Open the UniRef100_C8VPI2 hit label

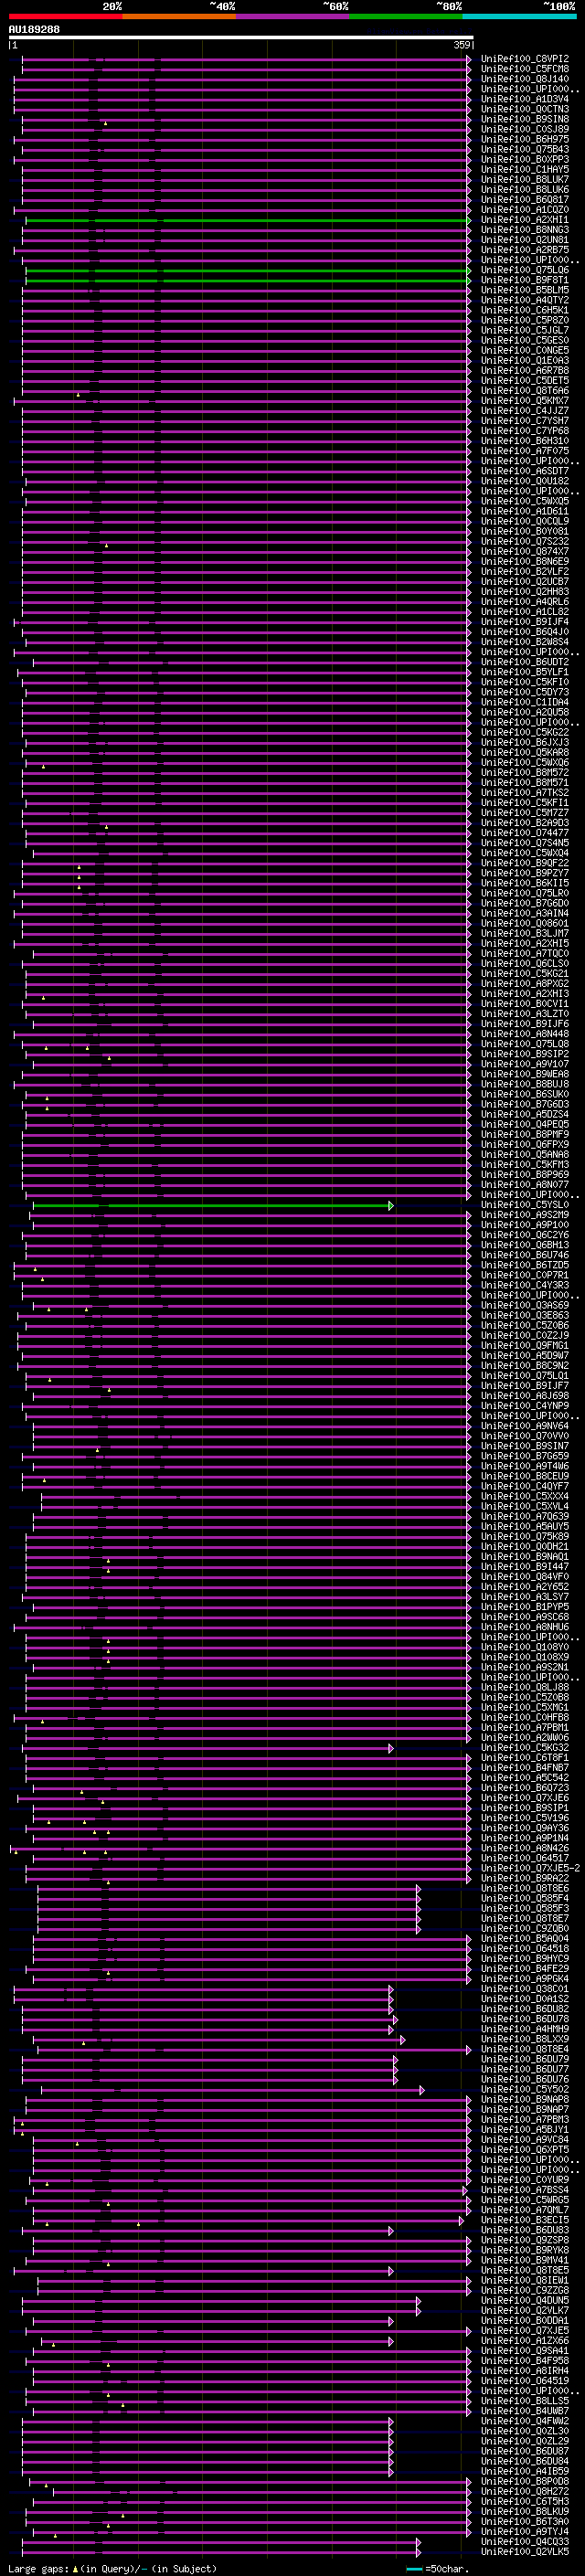(525, 59)
